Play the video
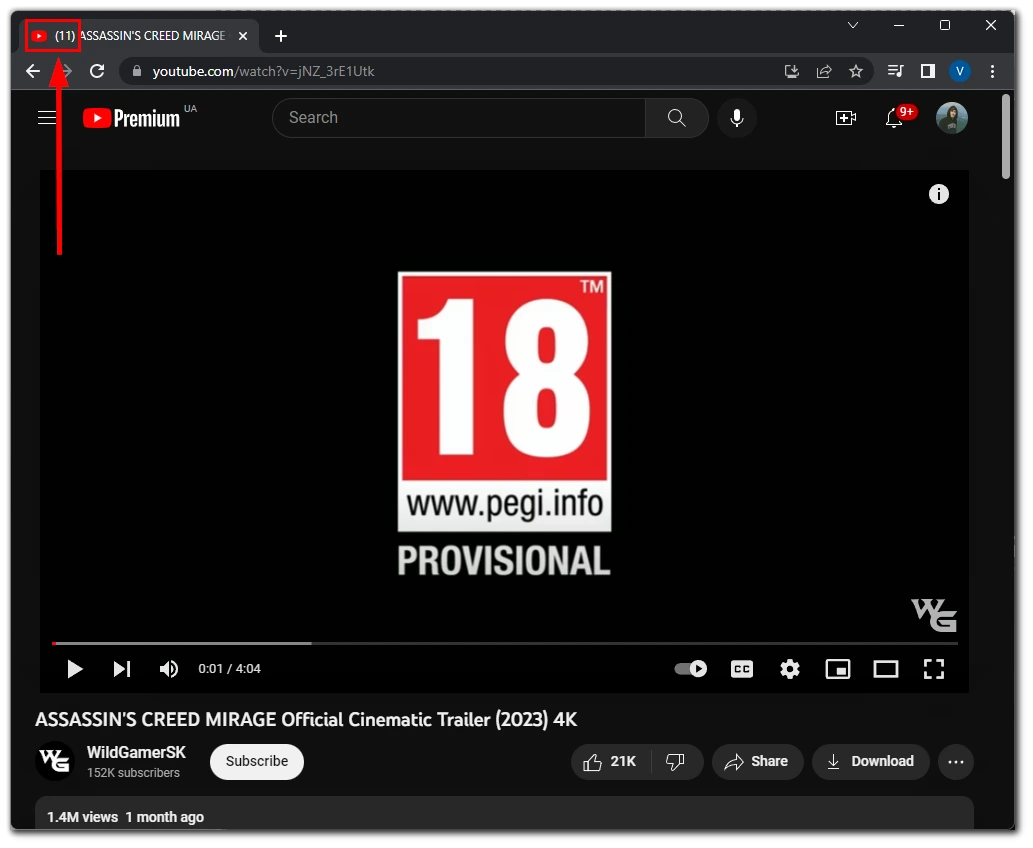This screenshot has height=848, width=1033. coord(74,669)
